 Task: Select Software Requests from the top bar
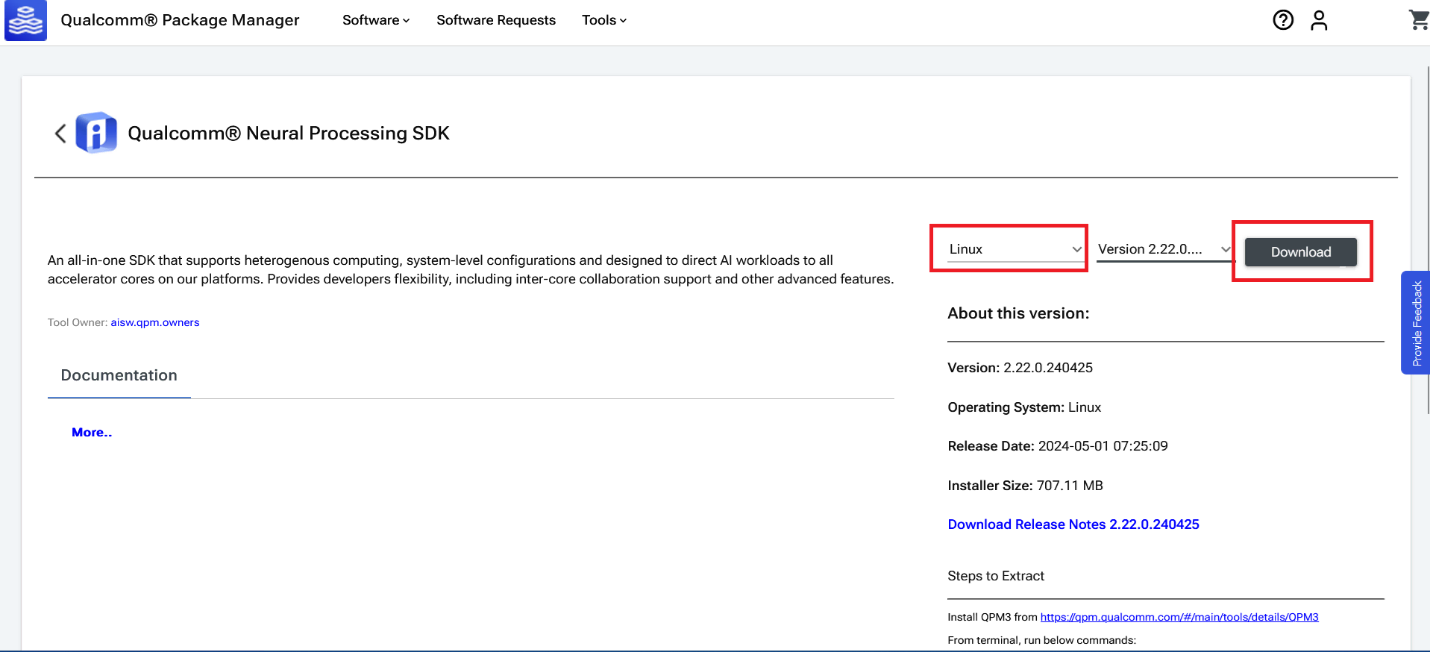496,19
